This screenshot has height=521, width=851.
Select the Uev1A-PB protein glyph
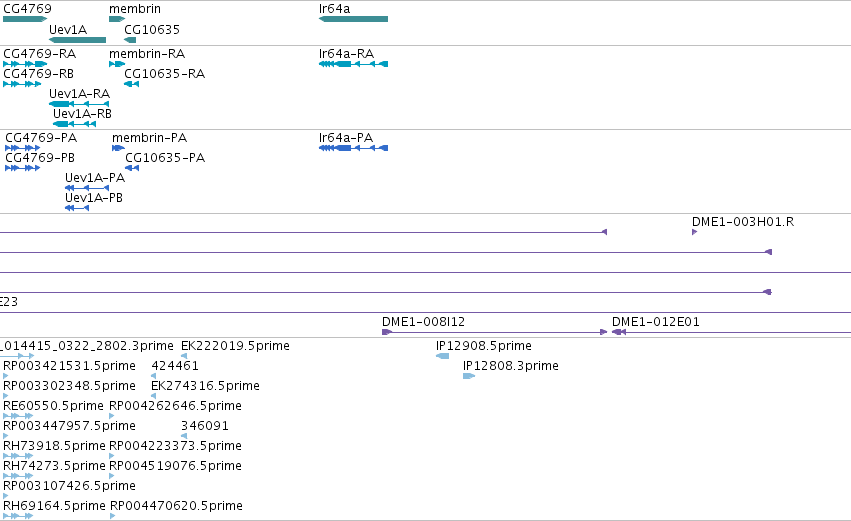pyautogui.click(x=77, y=208)
